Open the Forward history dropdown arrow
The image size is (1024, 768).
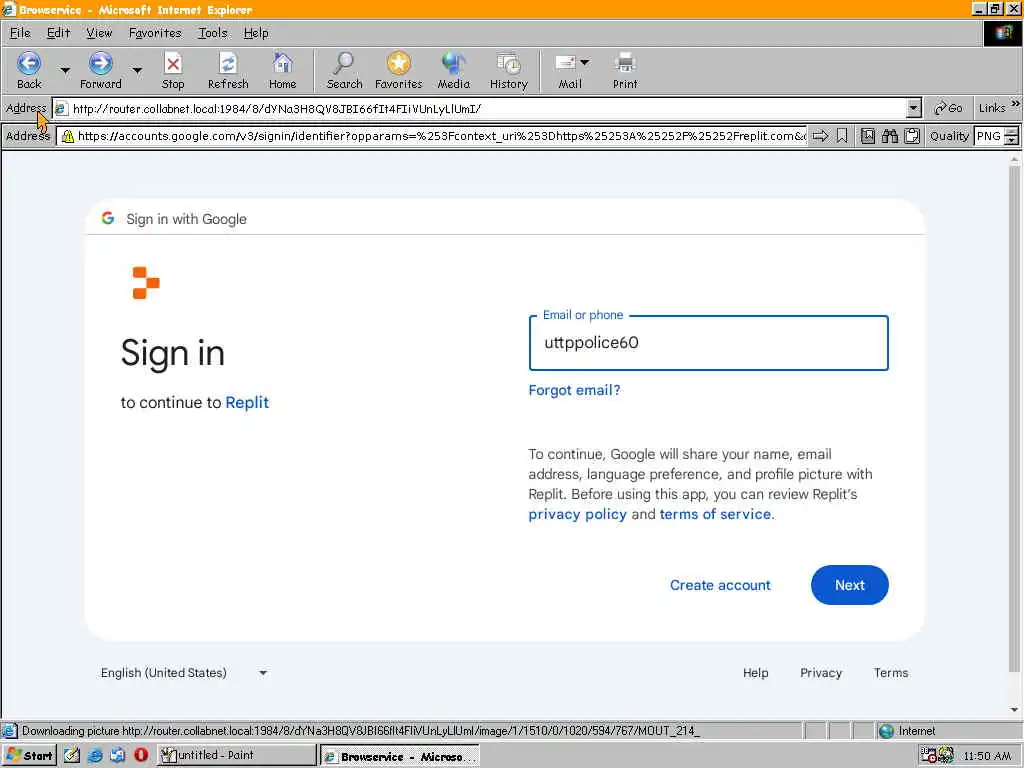click(x=137, y=69)
